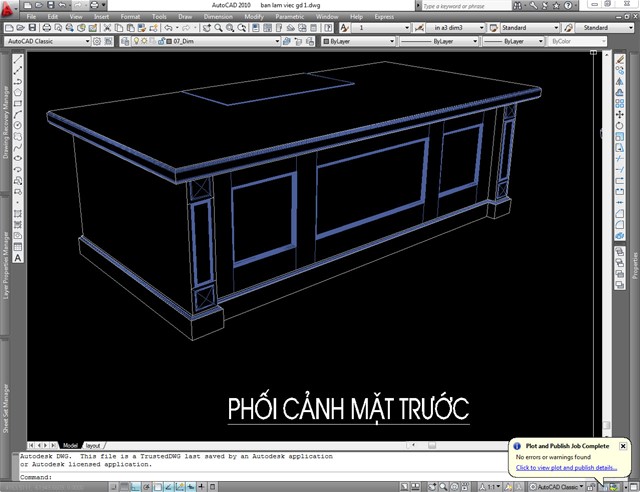Click 'Click to view plot and publish details' link
This screenshot has width=640, height=492.
(566, 468)
